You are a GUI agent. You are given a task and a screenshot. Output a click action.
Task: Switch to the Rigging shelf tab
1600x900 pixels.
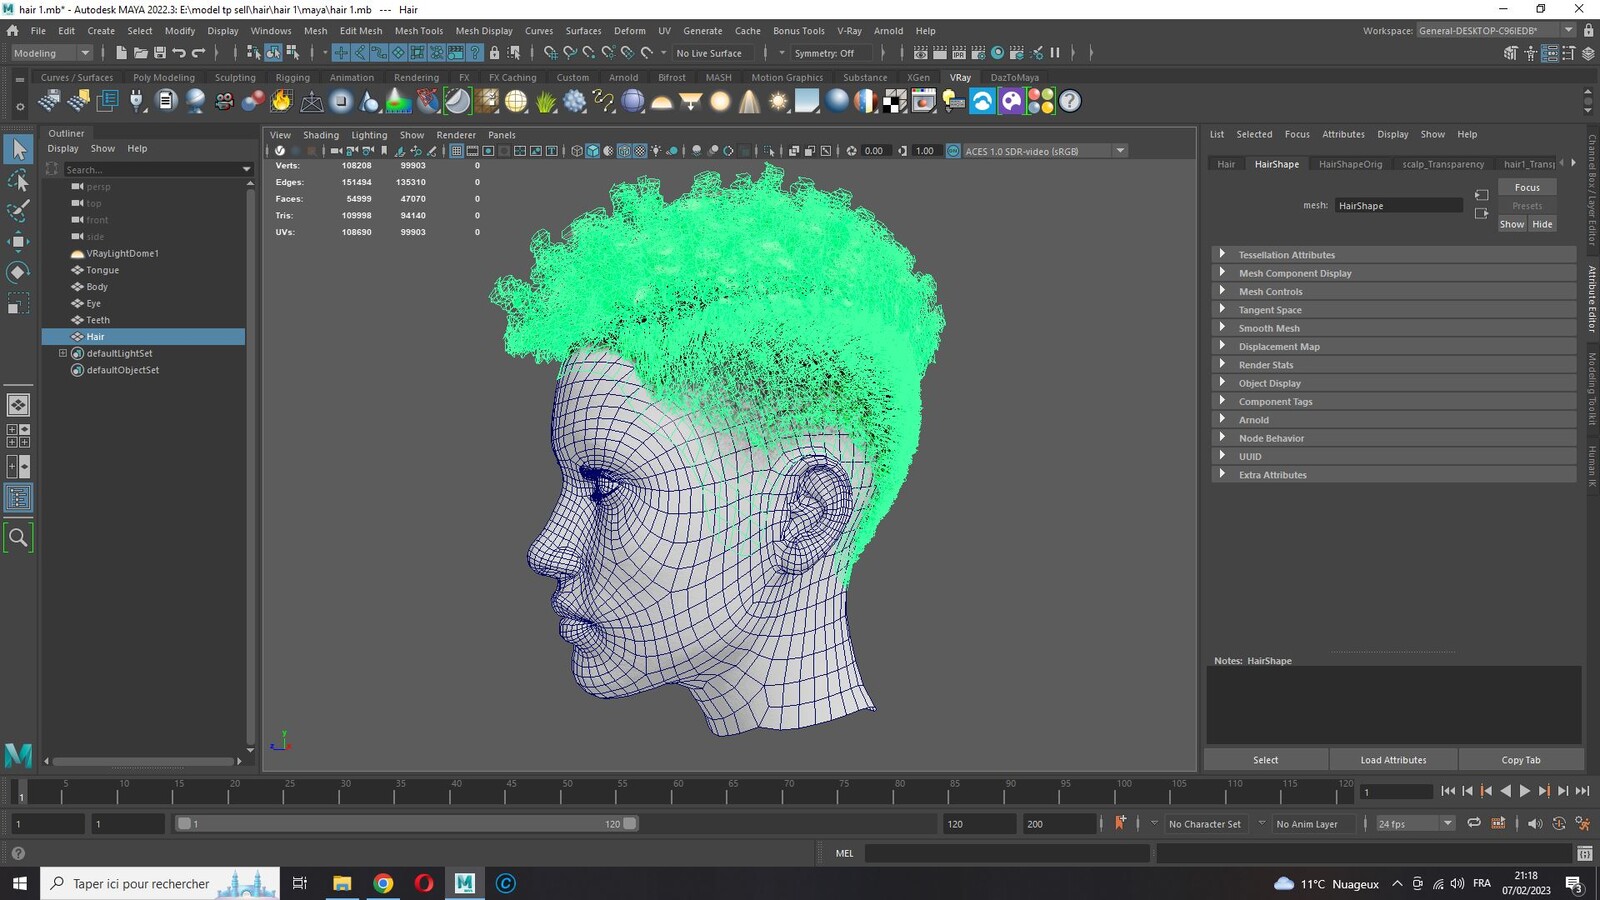tap(293, 77)
